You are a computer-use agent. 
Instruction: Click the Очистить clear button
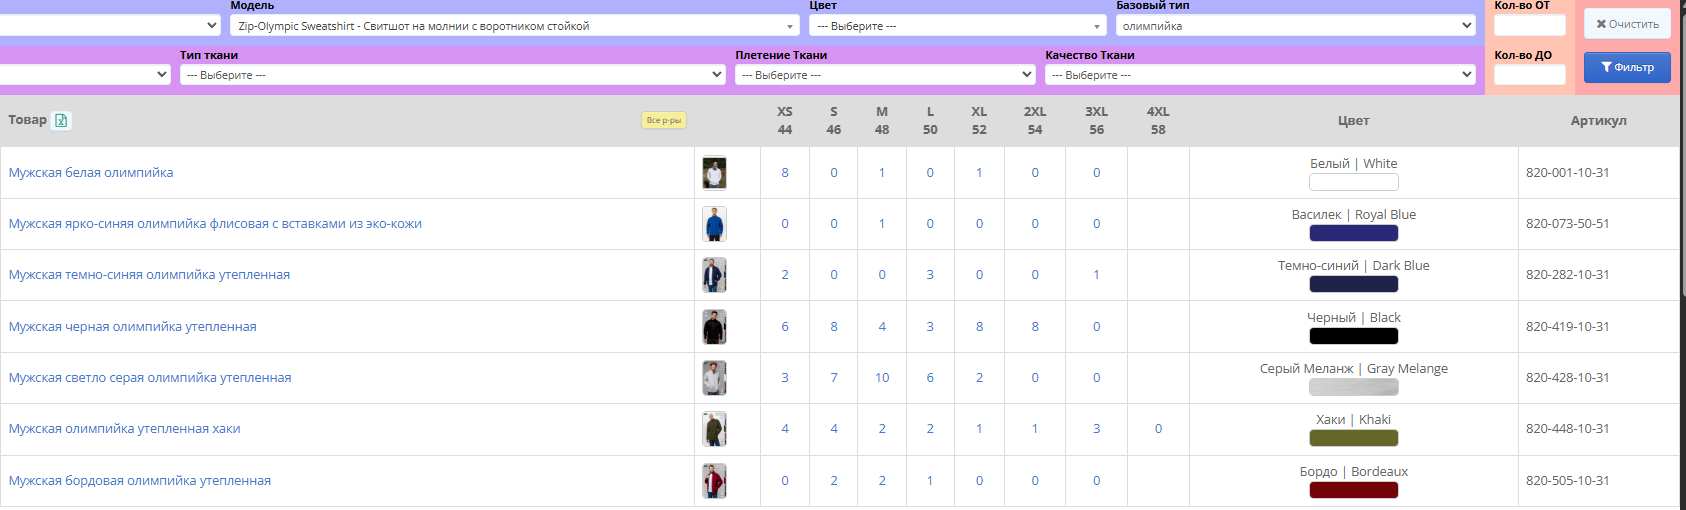(1626, 24)
